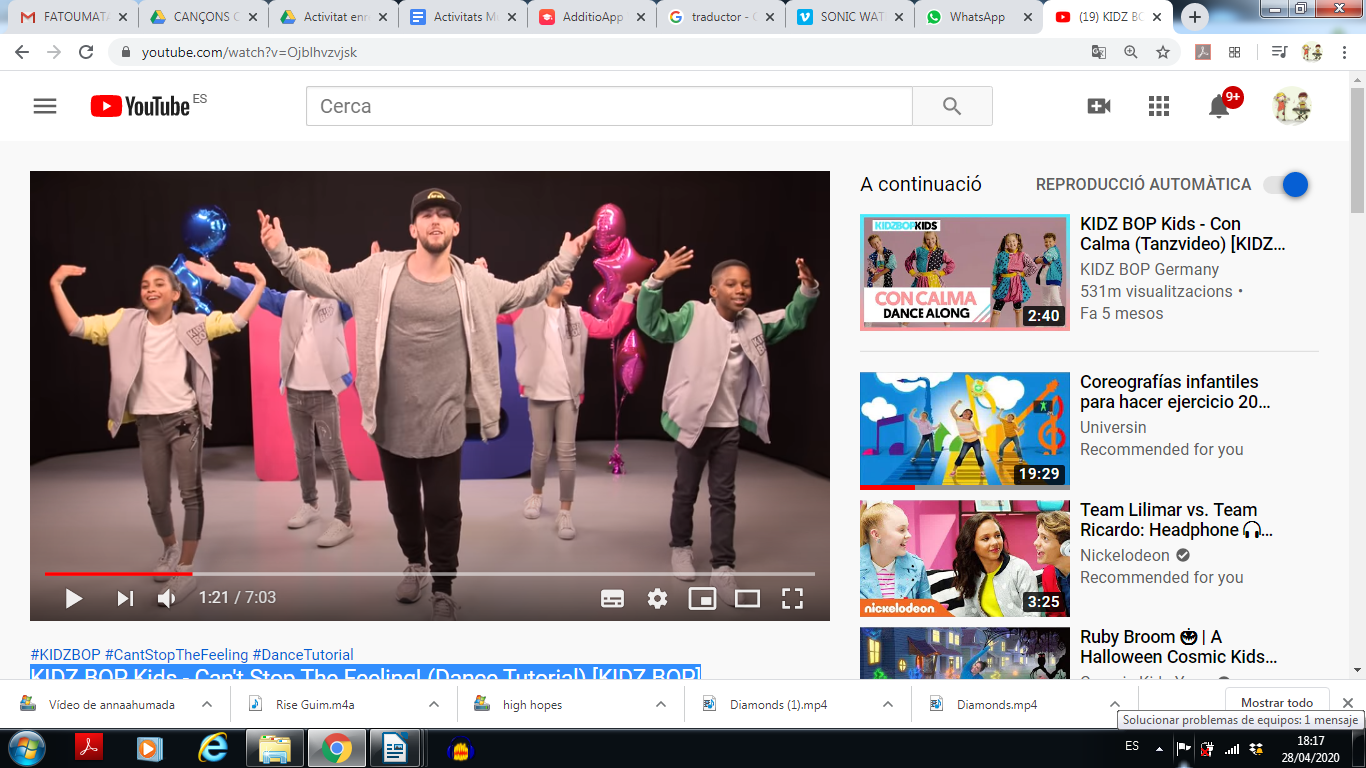Open the YouTube hamburger guide menu
The image size is (1366, 768).
click(x=45, y=106)
